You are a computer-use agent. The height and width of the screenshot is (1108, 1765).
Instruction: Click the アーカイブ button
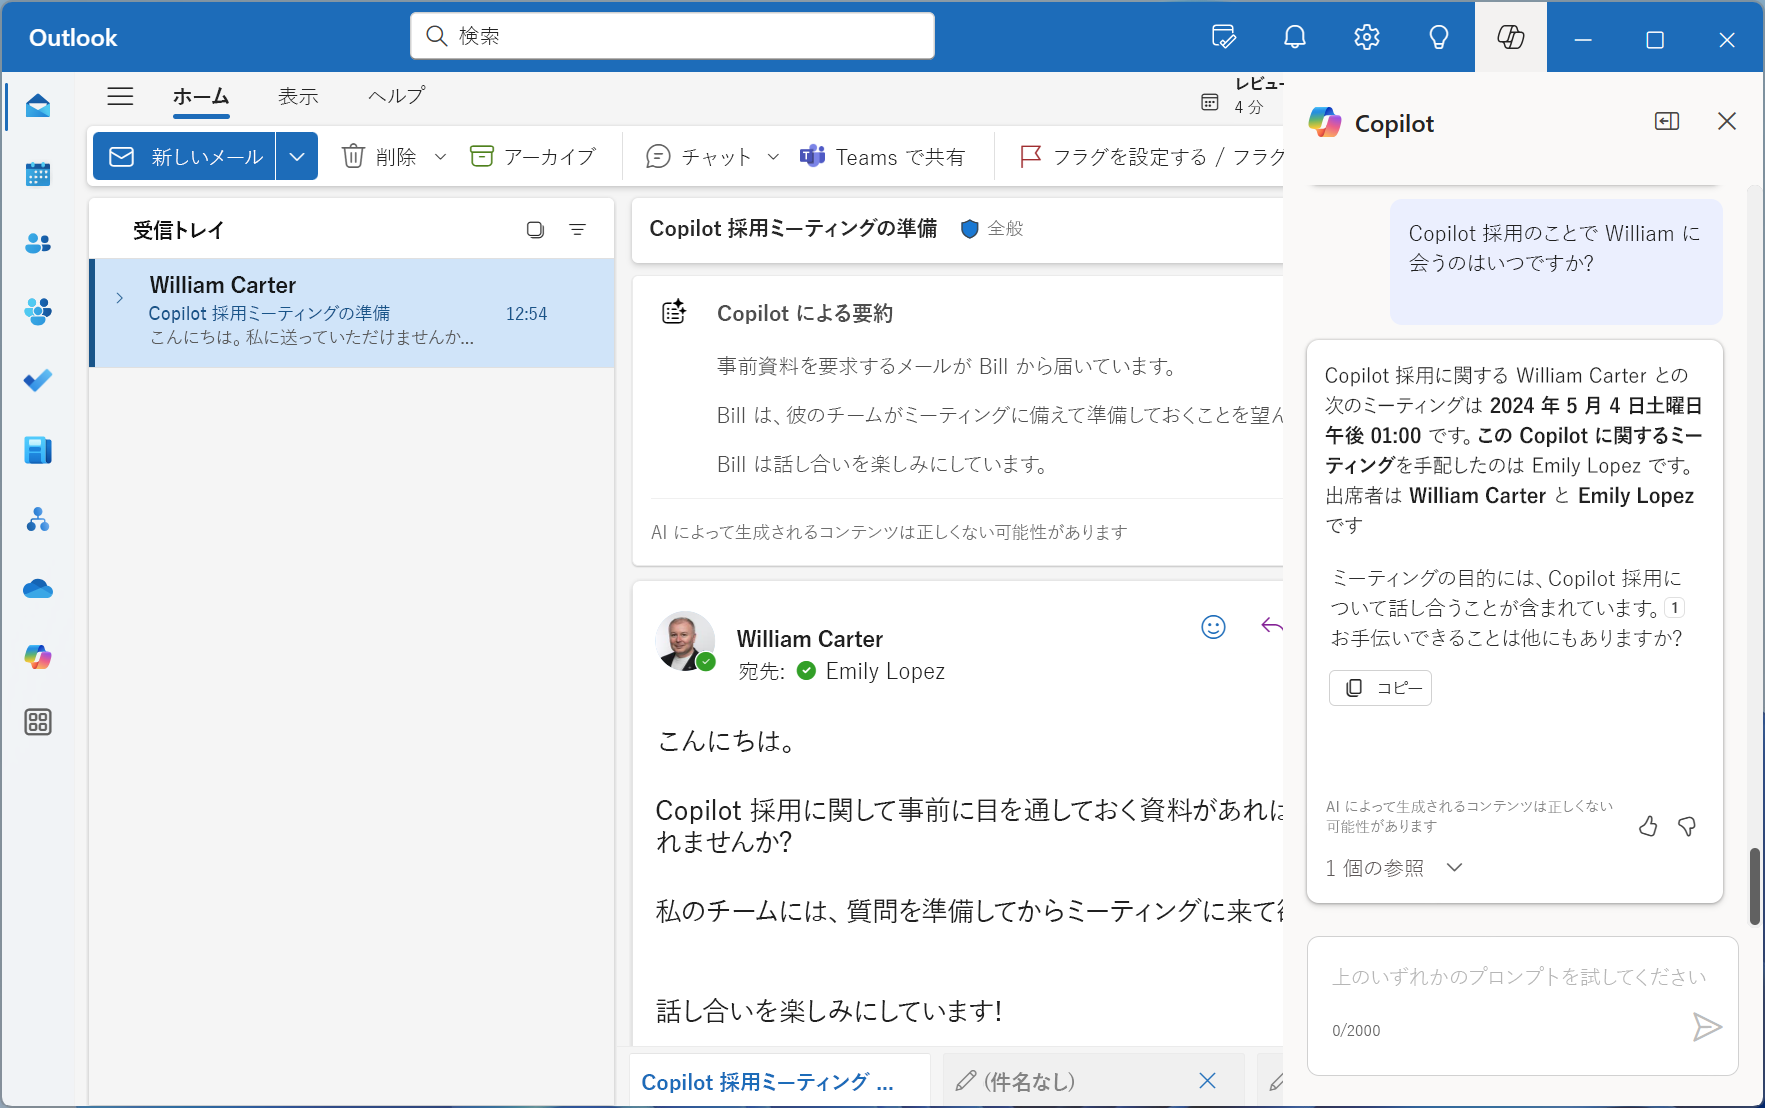(533, 157)
